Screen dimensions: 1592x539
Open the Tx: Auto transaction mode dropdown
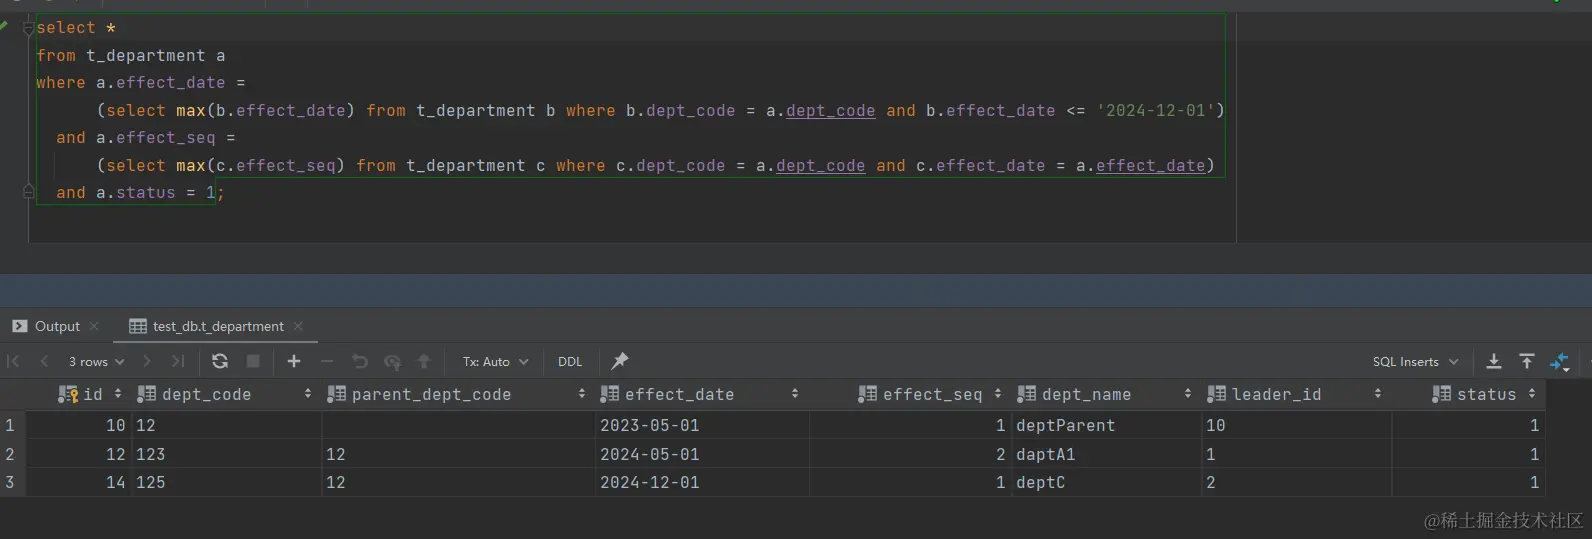point(495,362)
